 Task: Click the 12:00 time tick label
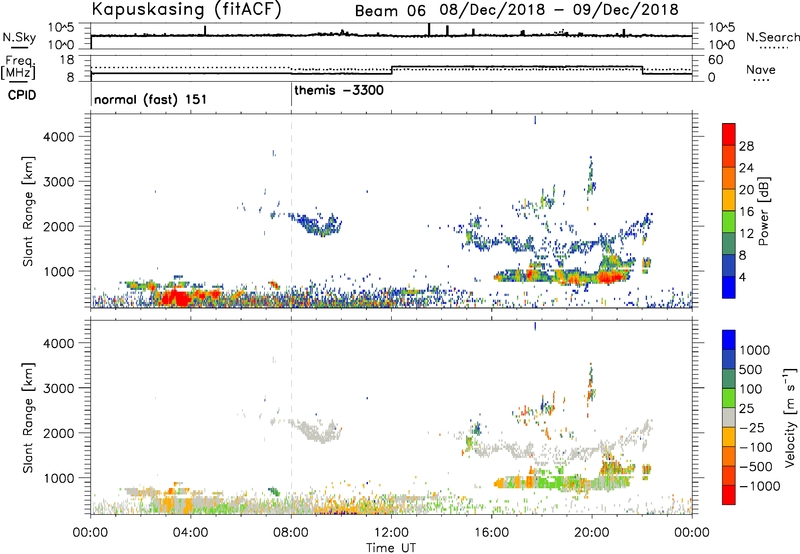pyautogui.click(x=391, y=533)
